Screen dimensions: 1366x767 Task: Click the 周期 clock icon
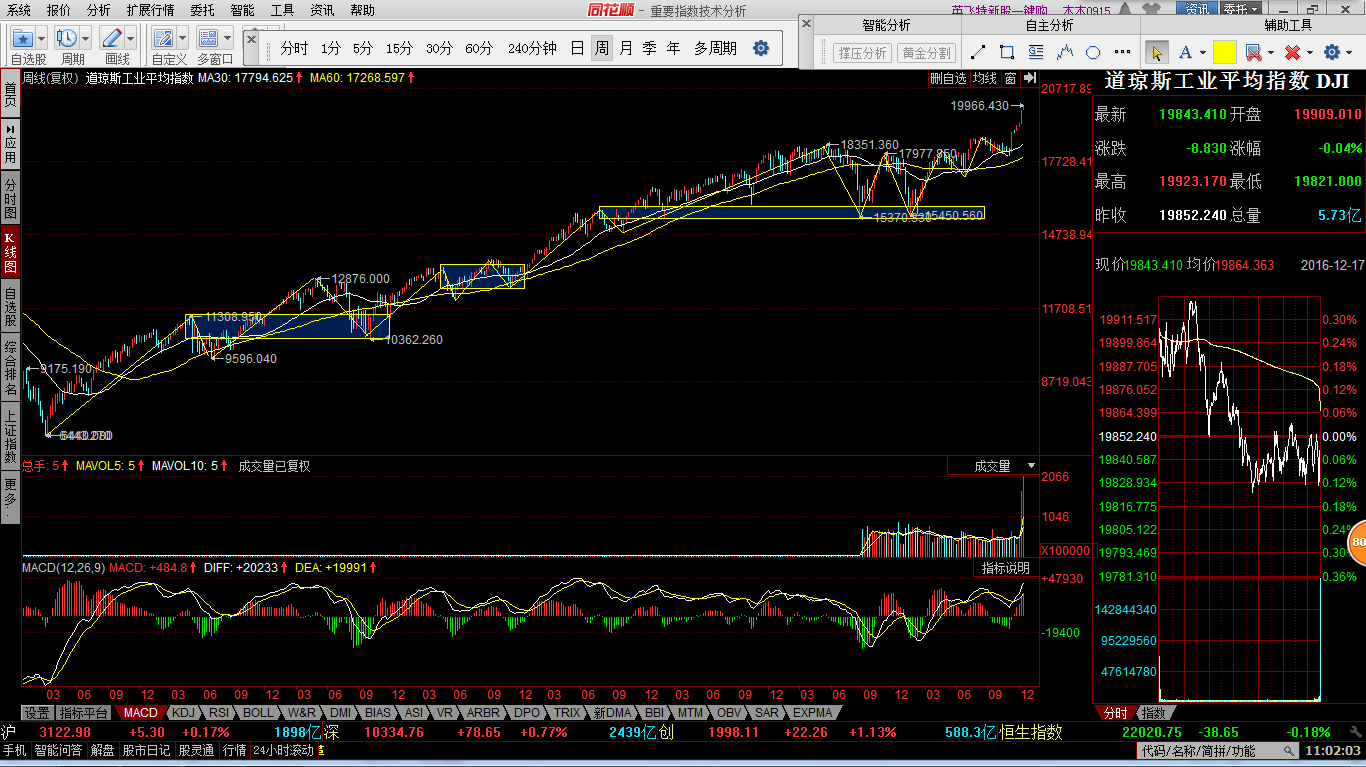click(x=67, y=39)
